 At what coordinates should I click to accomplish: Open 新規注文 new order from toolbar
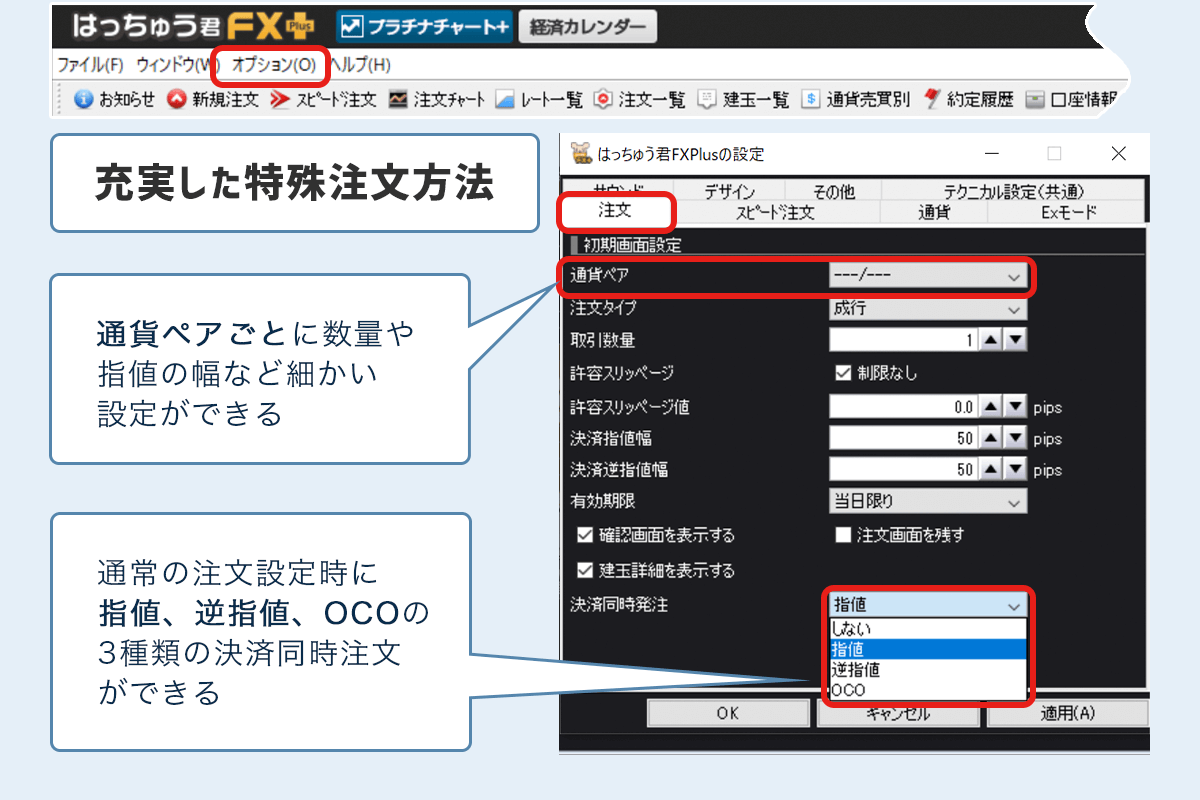coord(212,99)
